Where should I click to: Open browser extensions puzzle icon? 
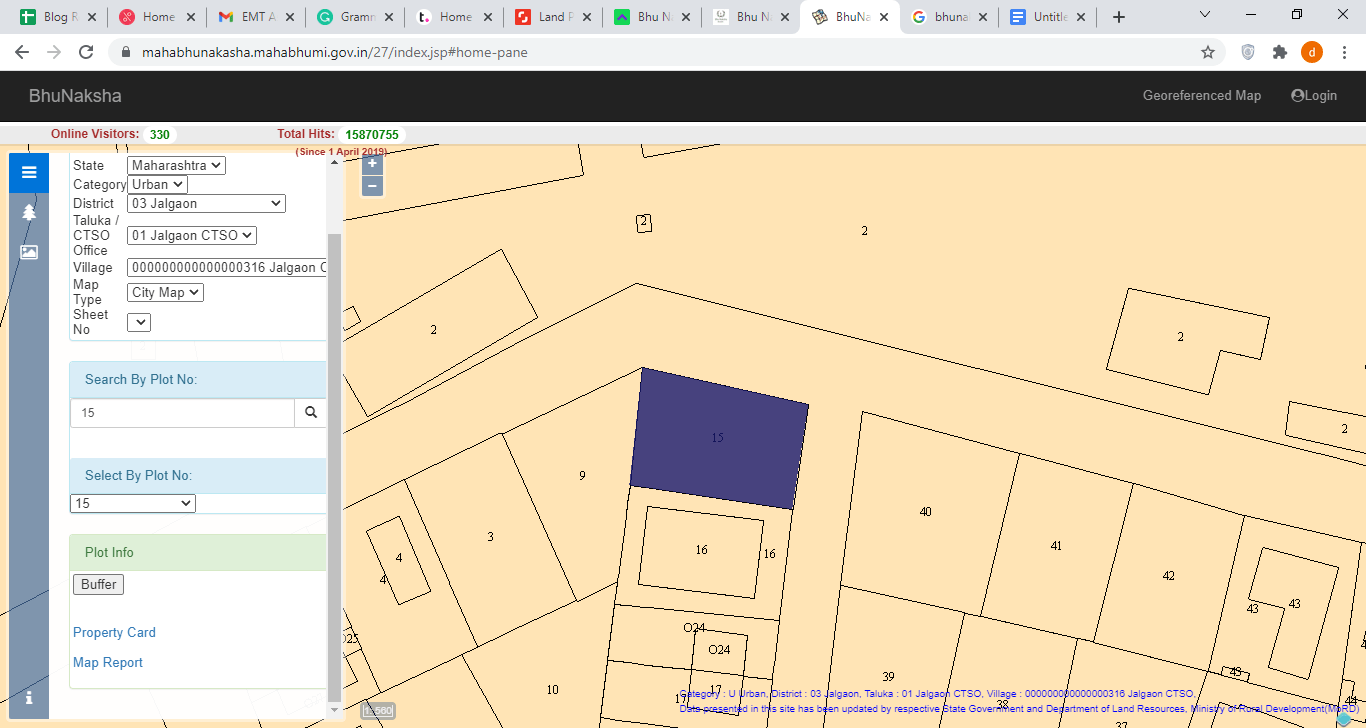pyautogui.click(x=1279, y=52)
